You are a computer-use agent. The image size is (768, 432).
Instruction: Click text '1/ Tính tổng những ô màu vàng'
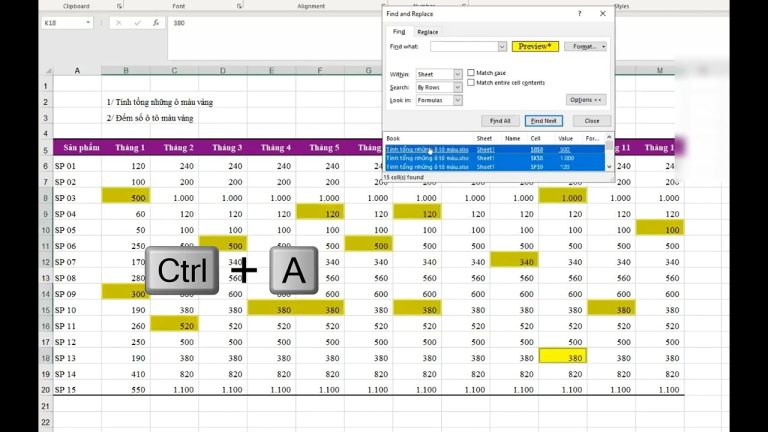(x=160, y=102)
